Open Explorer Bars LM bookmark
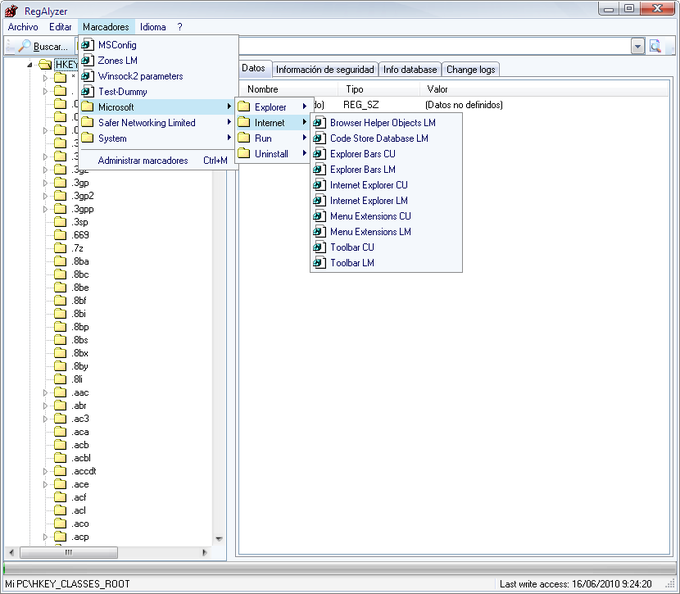Viewport: 680px width, 594px height. (386, 170)
